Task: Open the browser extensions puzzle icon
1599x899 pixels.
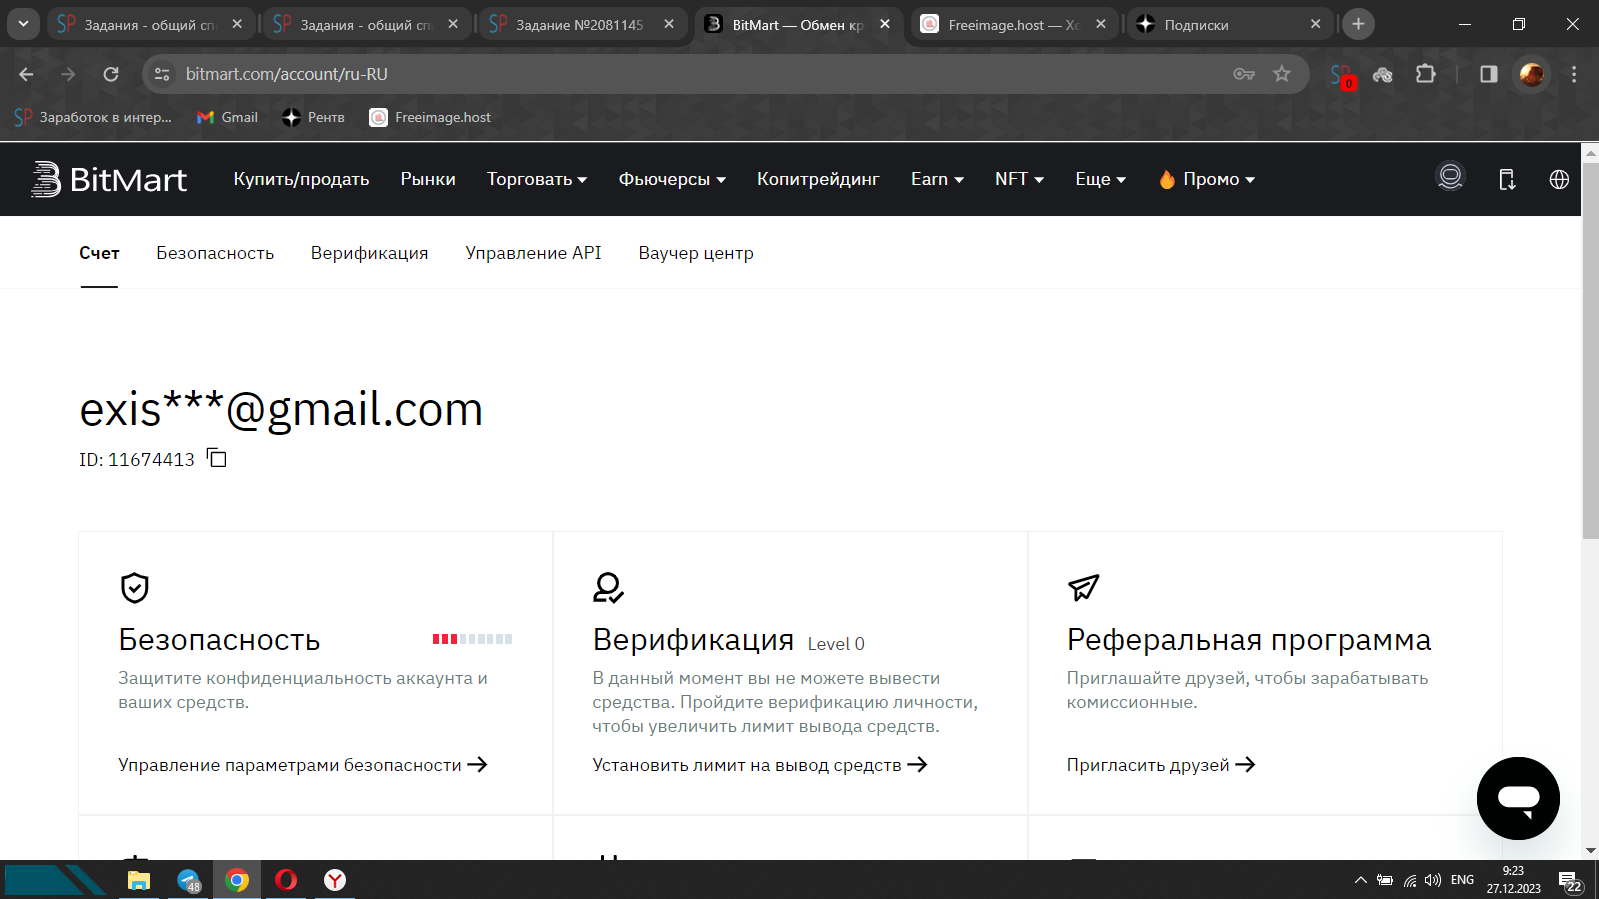Action: [1426, 74]
